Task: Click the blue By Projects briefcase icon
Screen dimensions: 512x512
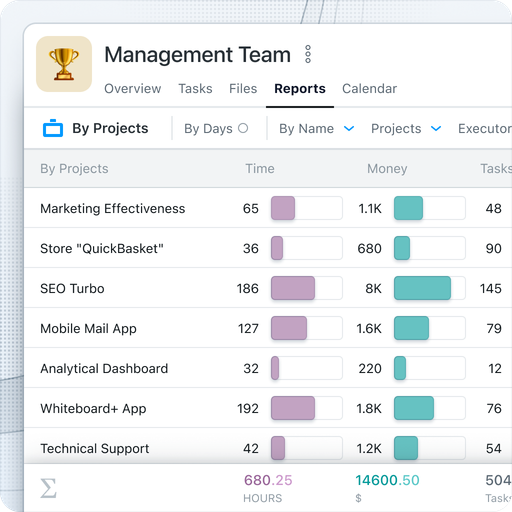Action: (x=53, y=128)
